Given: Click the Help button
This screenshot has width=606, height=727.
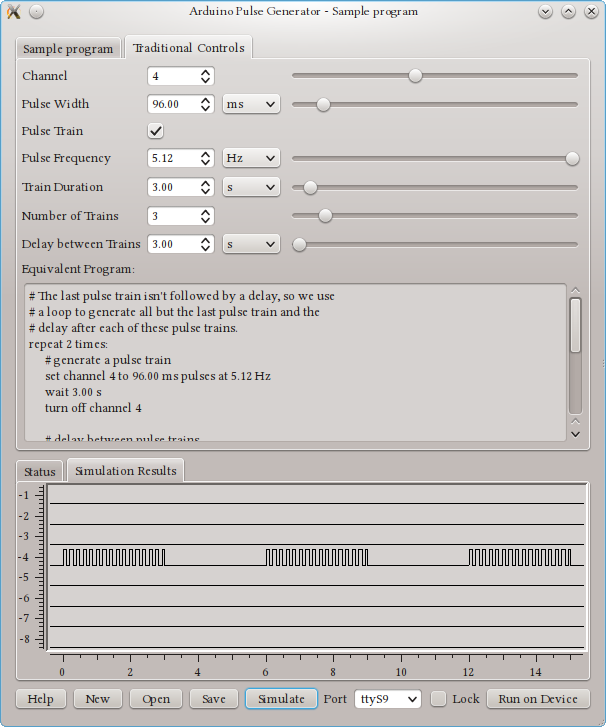Looking at the screenshot, I should coord(41,699).
